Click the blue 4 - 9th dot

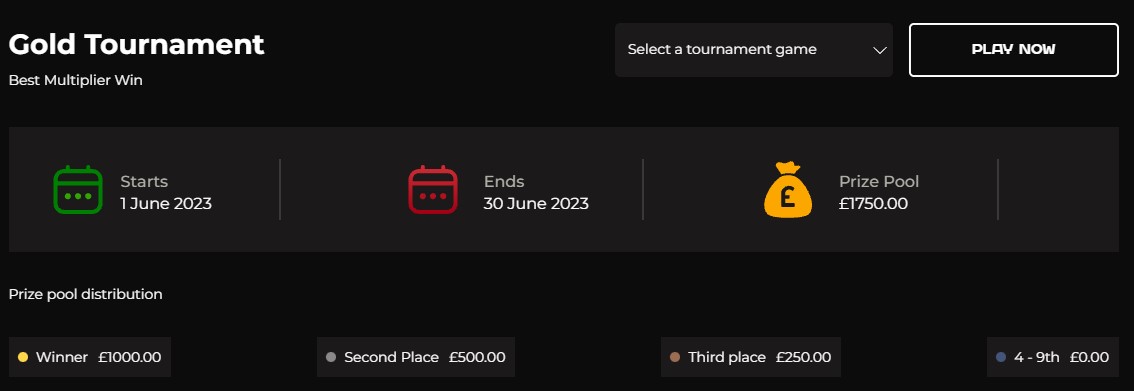[x=1001, y=357]
